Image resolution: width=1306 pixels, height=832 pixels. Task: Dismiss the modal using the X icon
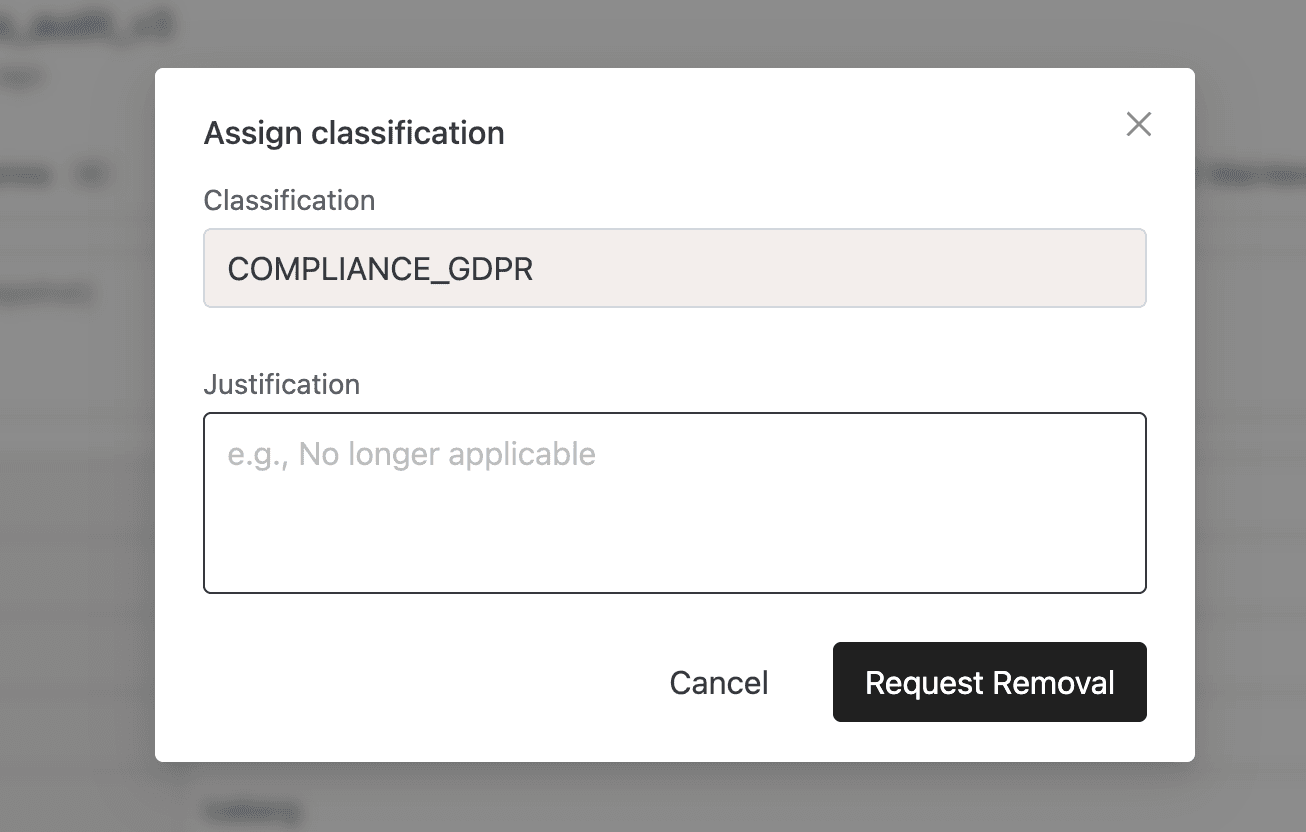click(1138, 124)
